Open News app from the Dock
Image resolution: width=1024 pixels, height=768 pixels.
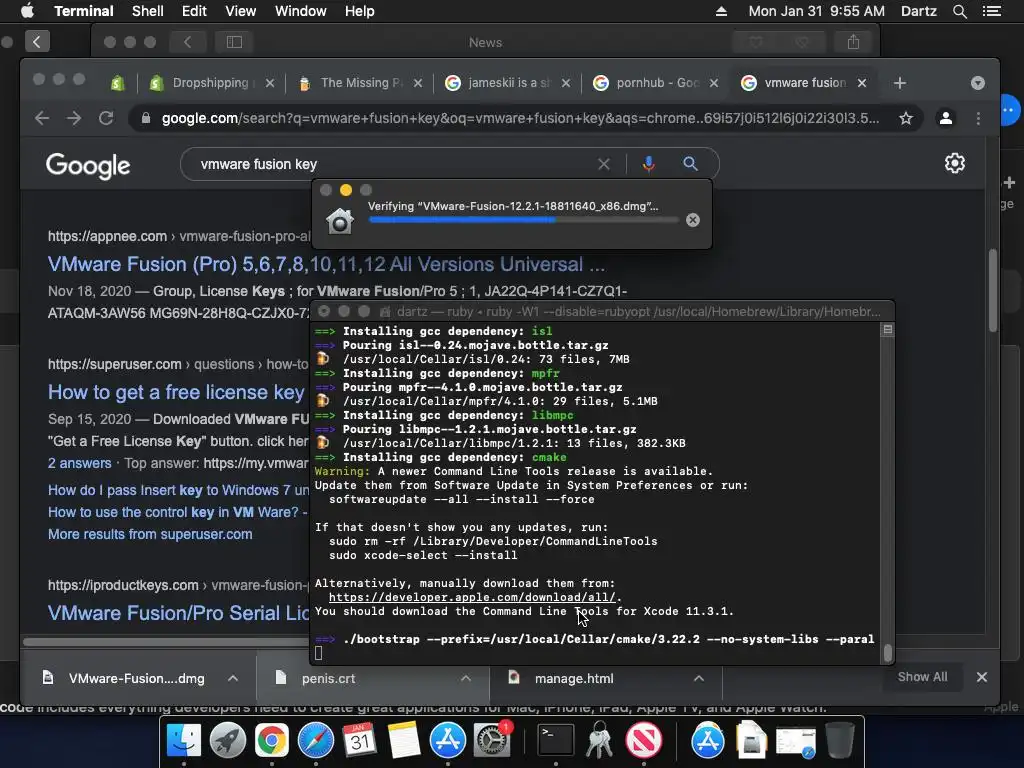click(x=644, y=741)
